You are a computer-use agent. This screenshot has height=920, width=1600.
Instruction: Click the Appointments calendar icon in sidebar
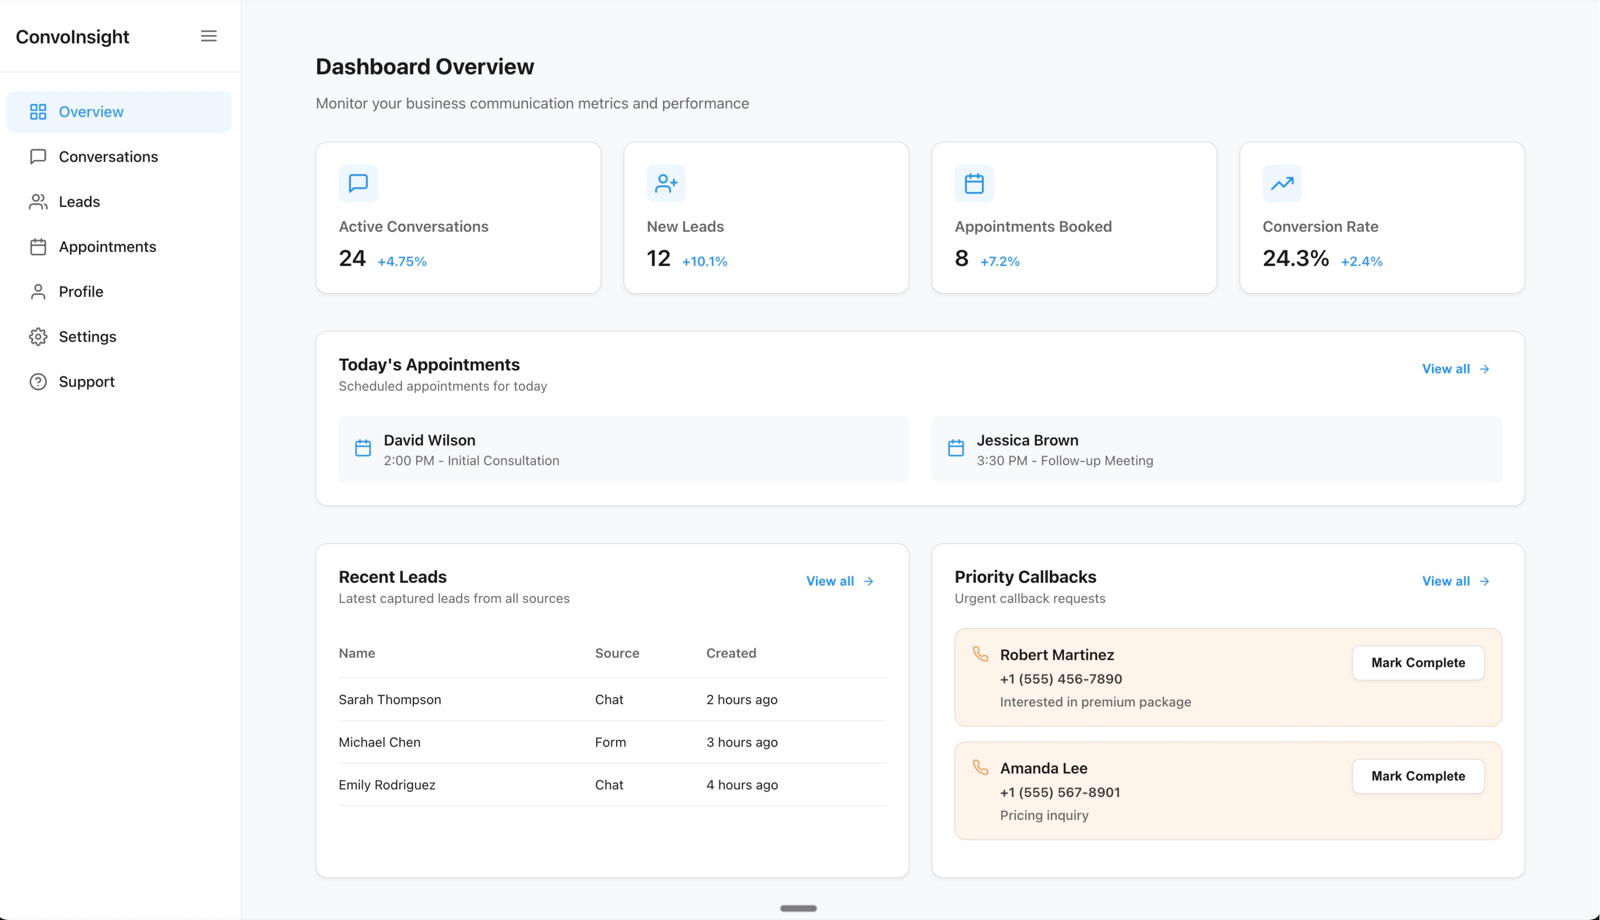coord(38,247)
